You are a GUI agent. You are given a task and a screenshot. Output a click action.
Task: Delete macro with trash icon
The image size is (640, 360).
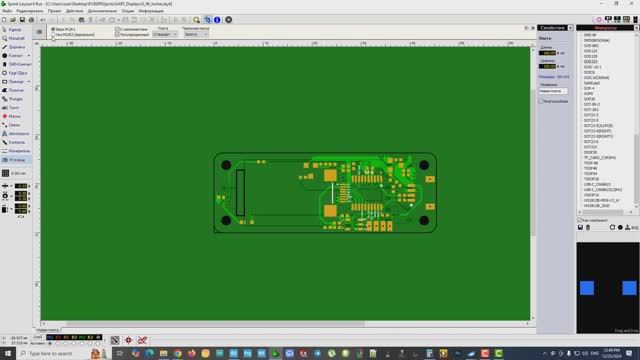point(588,227)
